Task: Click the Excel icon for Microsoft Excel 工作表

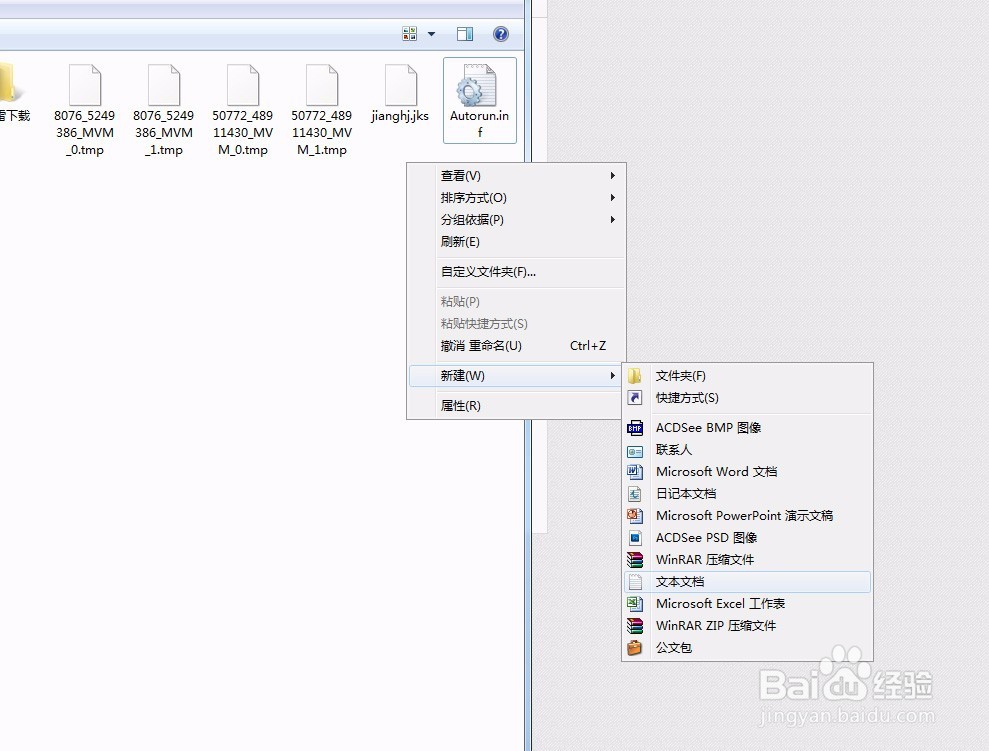Action: point(635,604)
